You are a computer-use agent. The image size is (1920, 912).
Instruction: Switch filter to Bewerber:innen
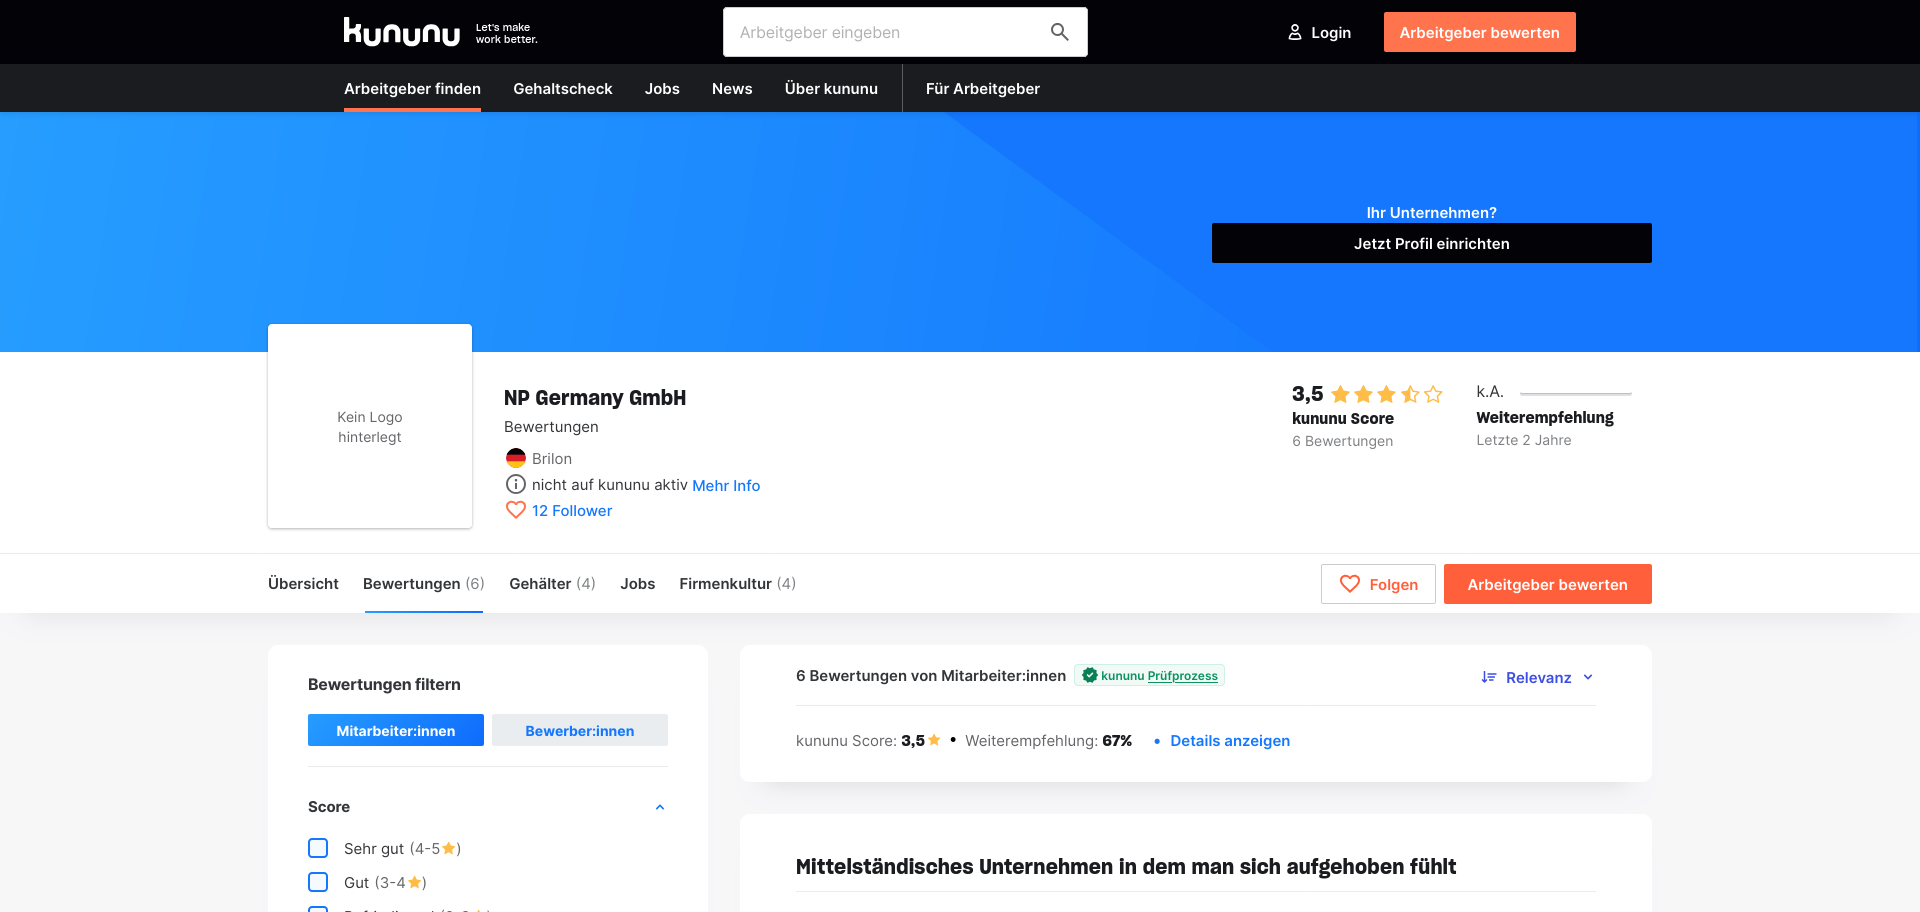tap(580, 730)
